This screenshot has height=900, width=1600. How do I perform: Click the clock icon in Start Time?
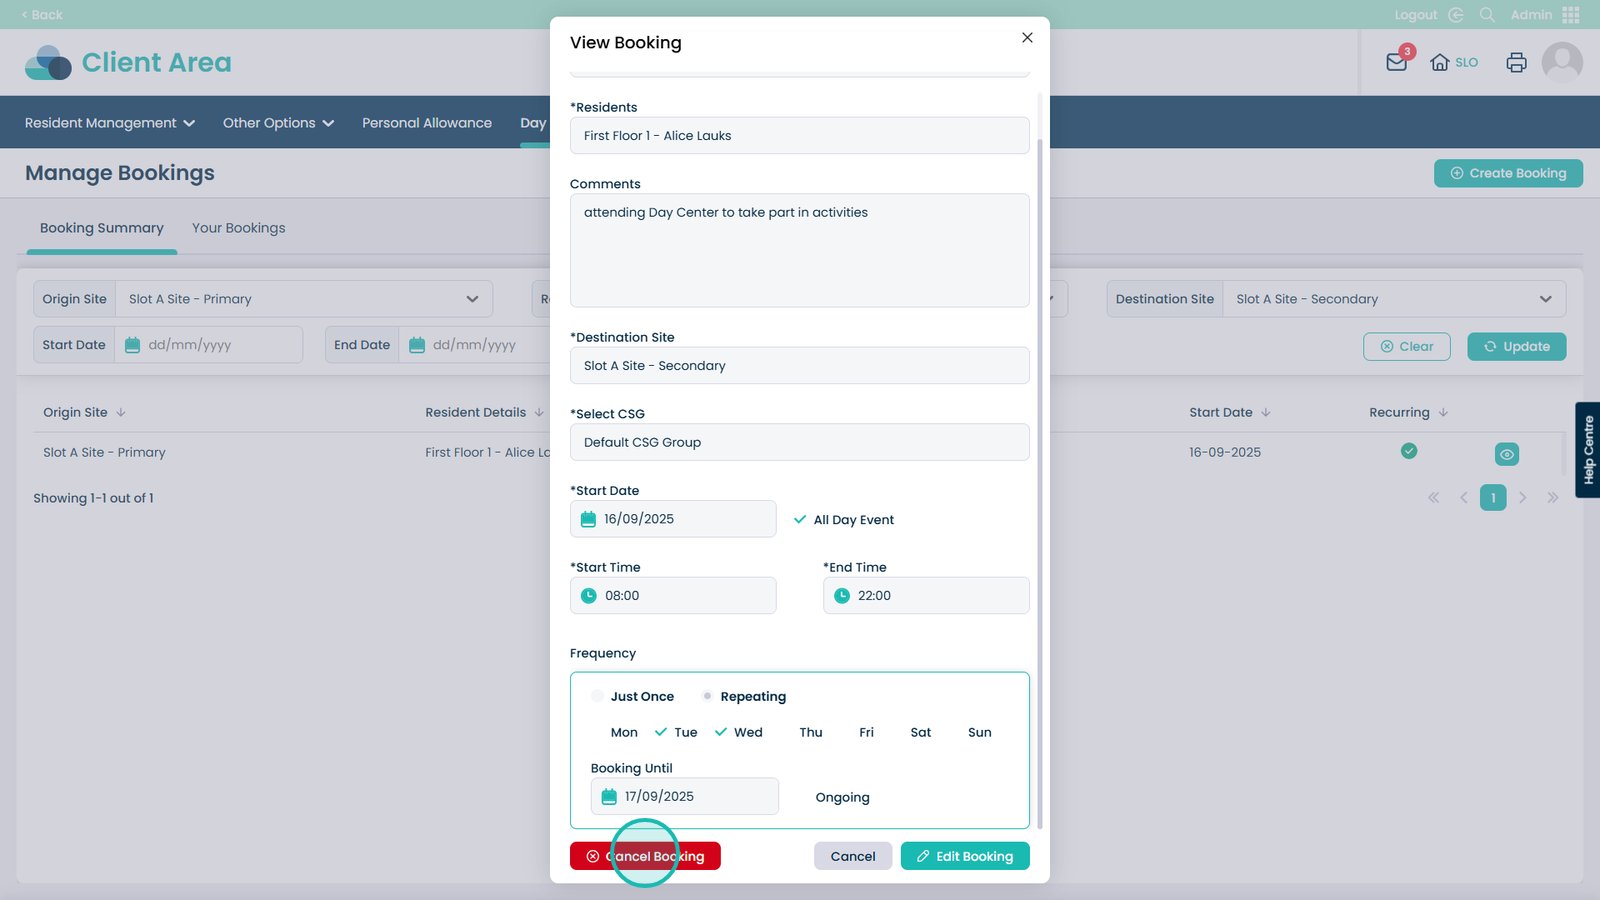[589, 596]
